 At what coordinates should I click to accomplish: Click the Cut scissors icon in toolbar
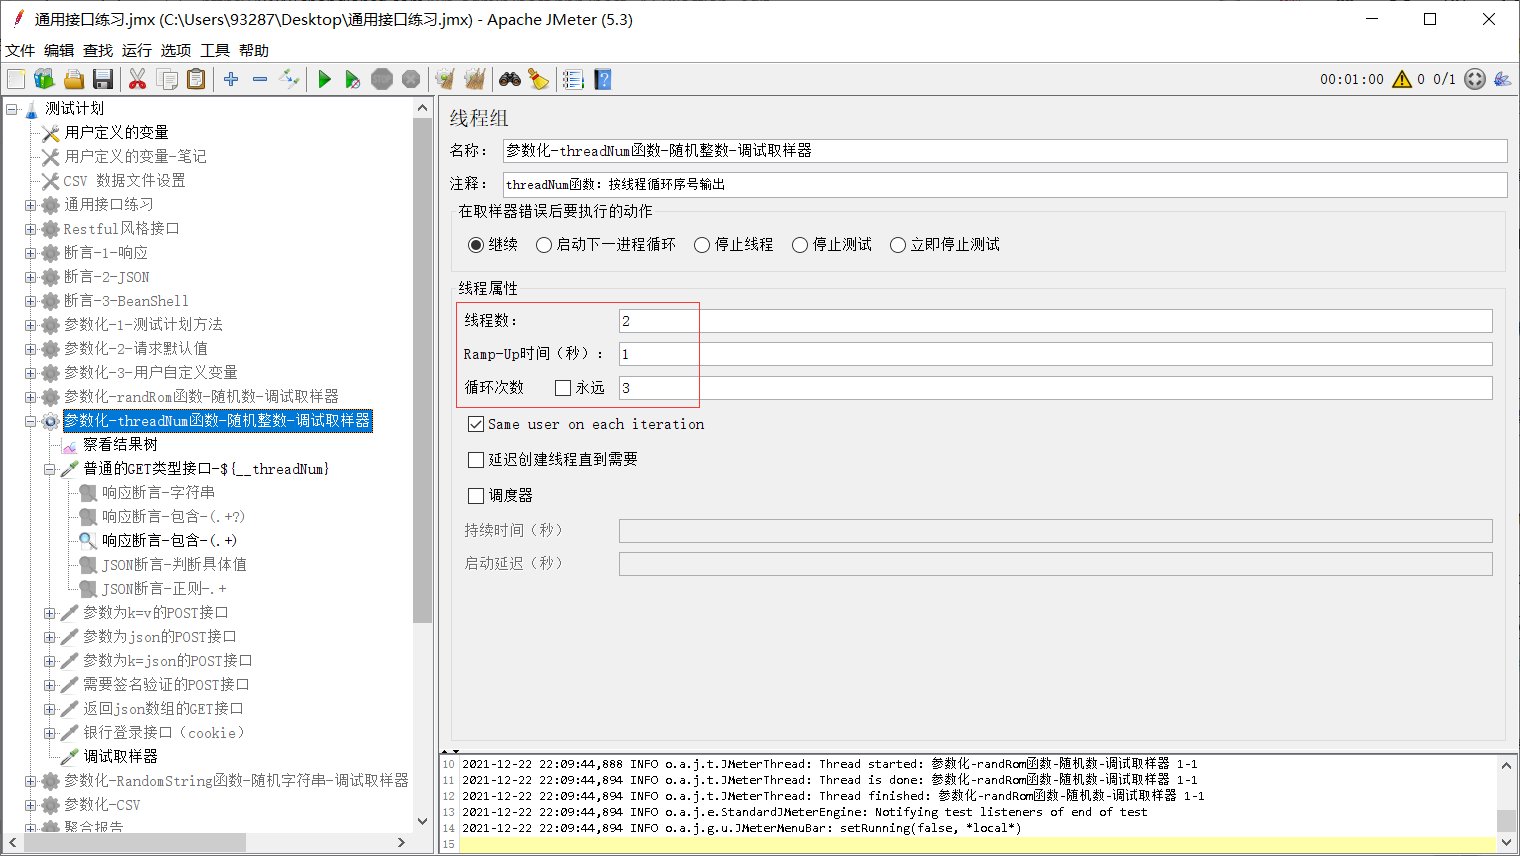[x=138, y=79]
